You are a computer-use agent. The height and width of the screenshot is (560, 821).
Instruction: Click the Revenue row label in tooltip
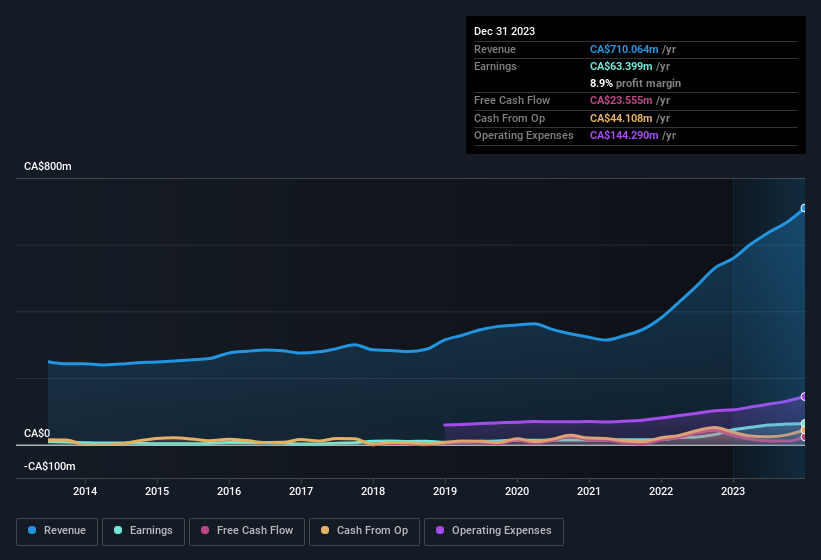coord(495,49)
